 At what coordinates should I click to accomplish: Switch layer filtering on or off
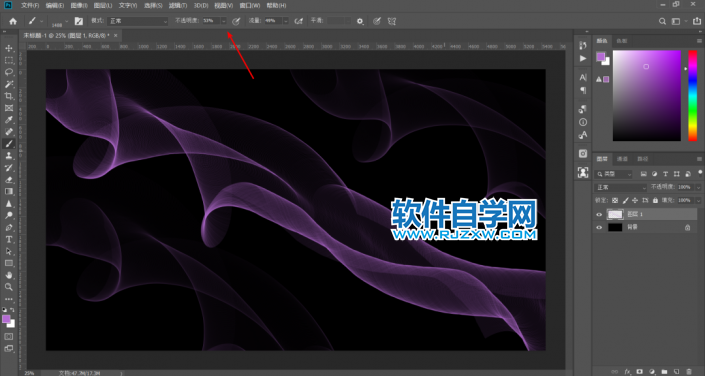(700, 173)
